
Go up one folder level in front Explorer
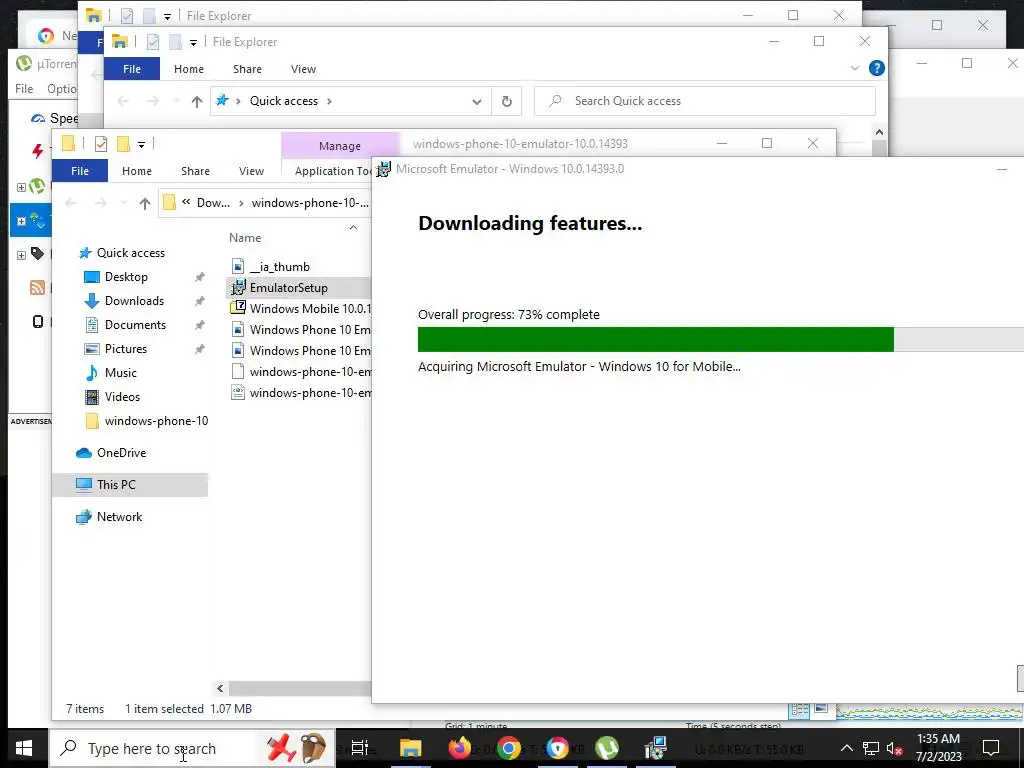point(145,203)
